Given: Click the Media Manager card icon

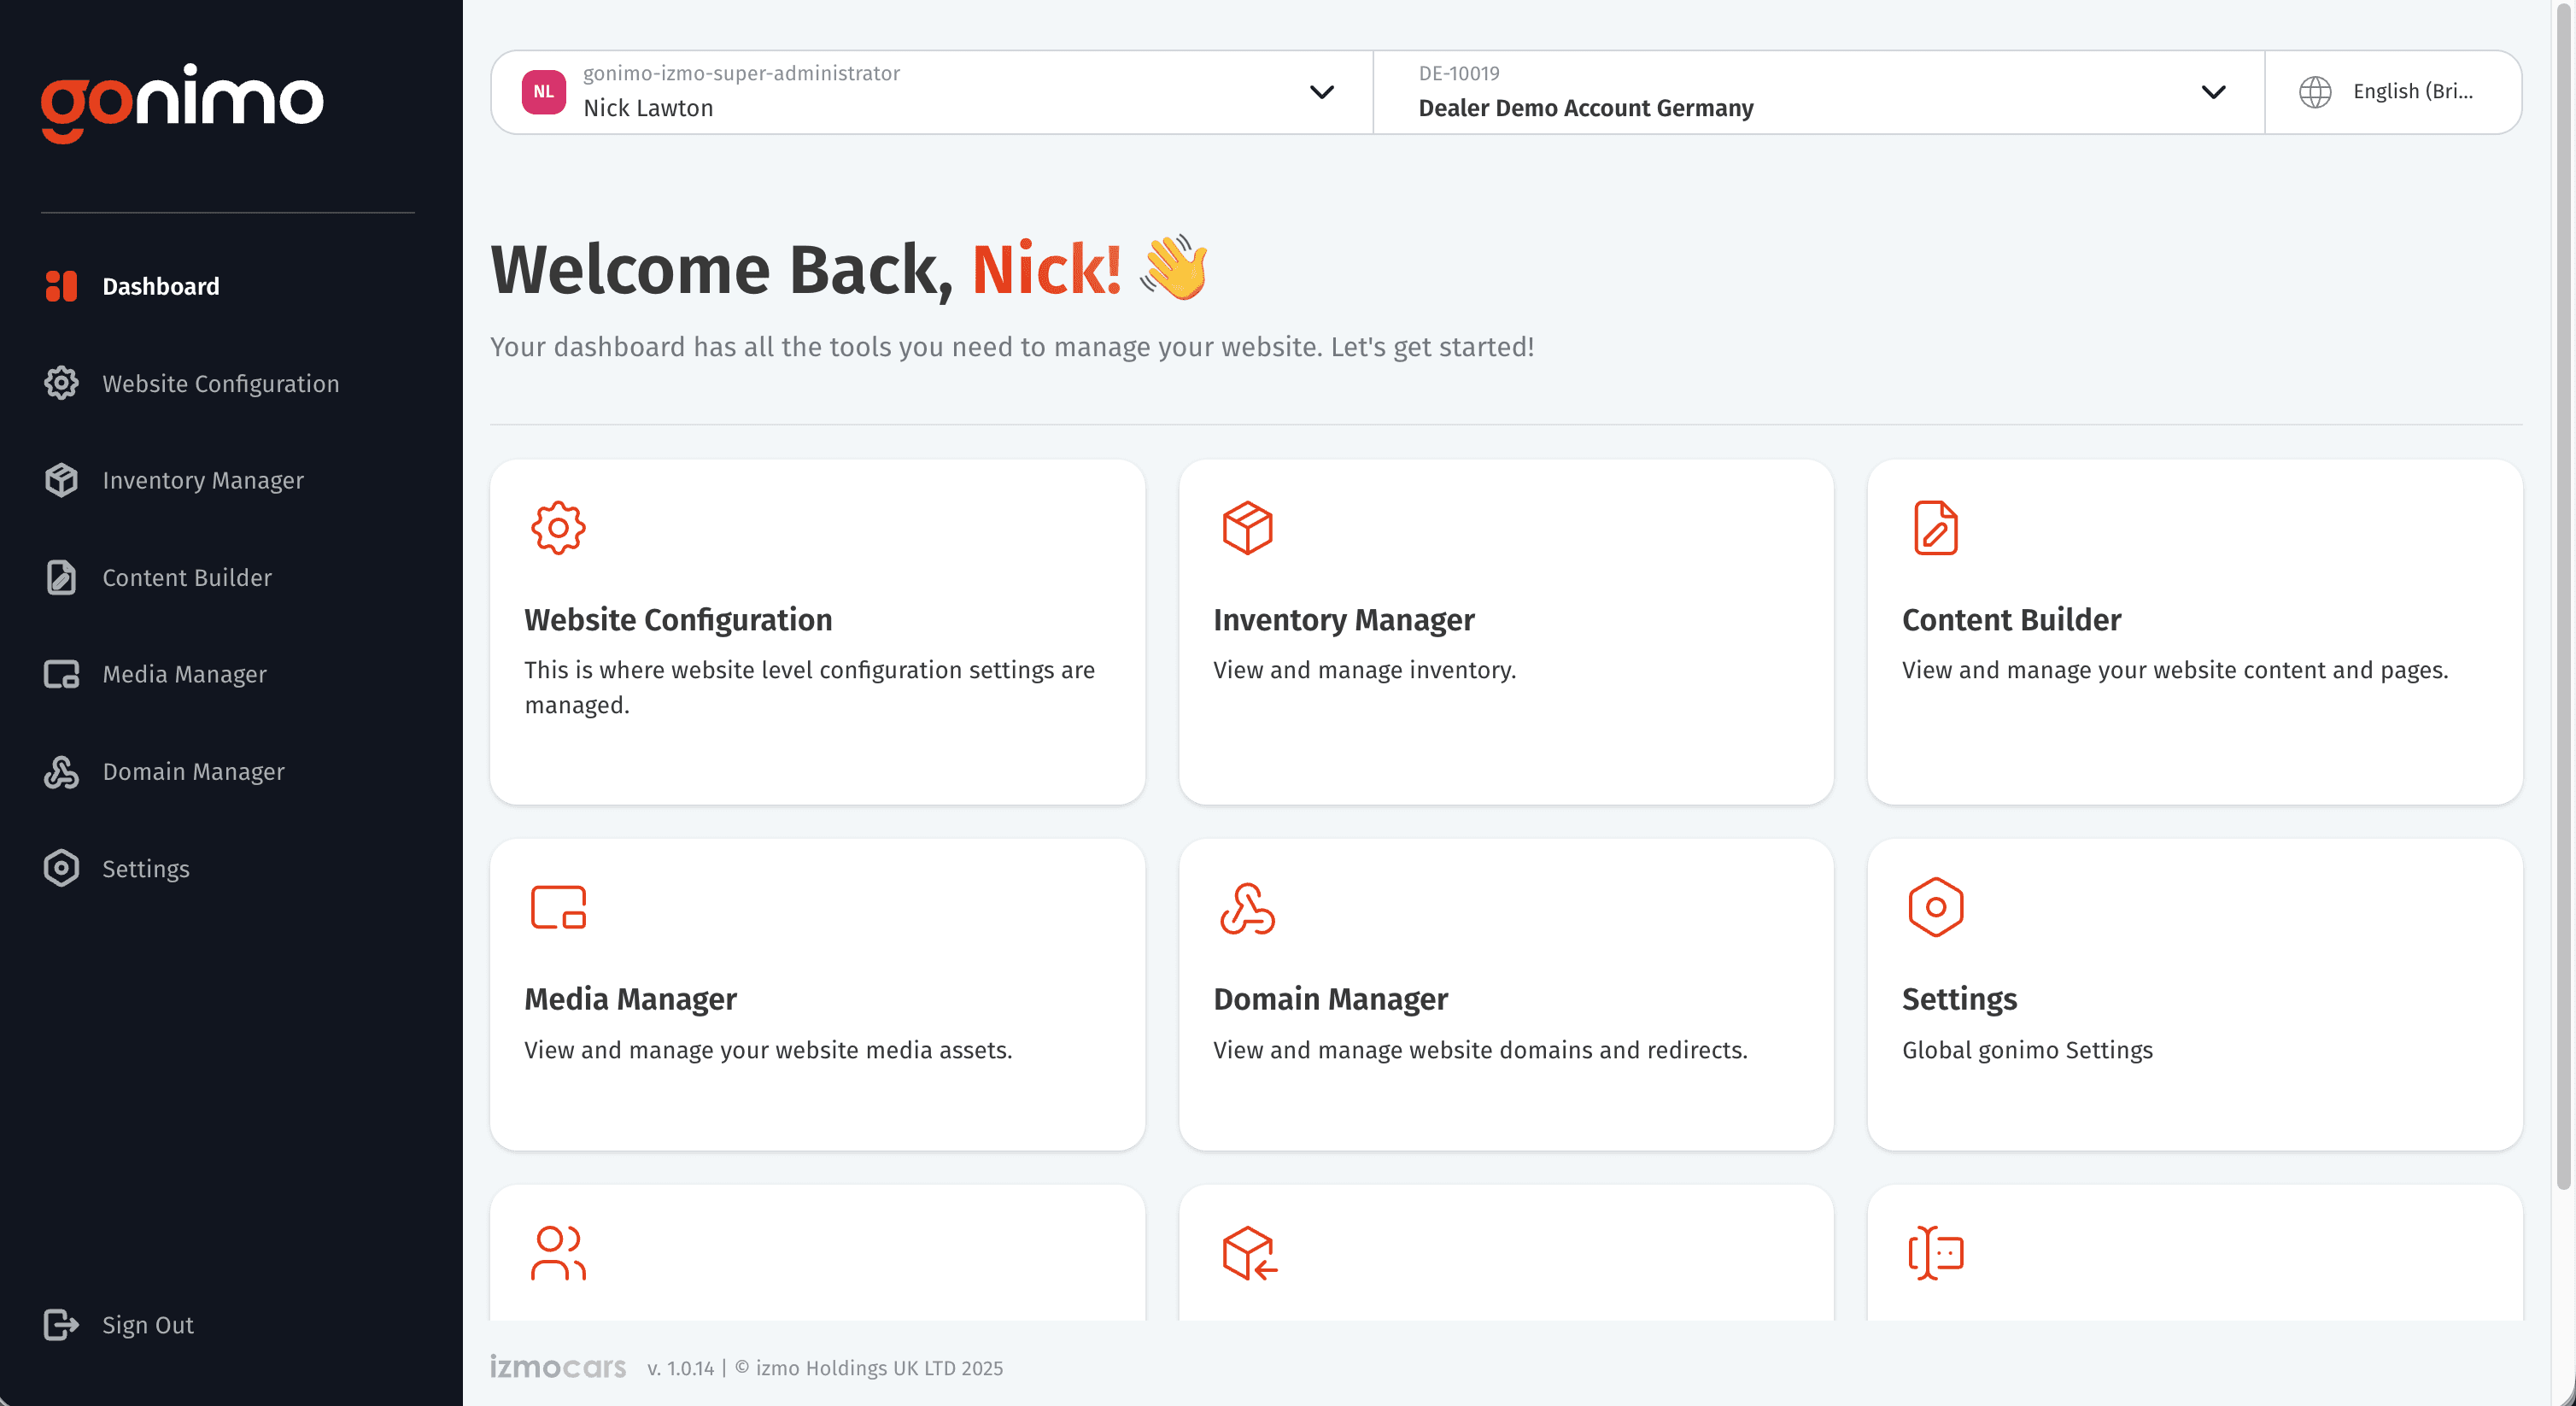Looking at the screenshot, I should [x=558, y=907].
